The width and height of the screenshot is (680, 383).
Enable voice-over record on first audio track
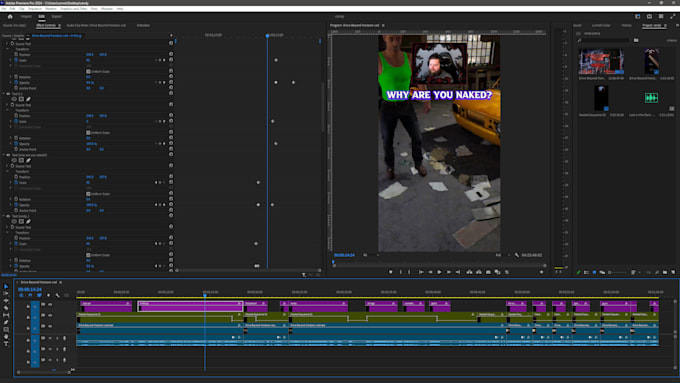tap(65, 338)
